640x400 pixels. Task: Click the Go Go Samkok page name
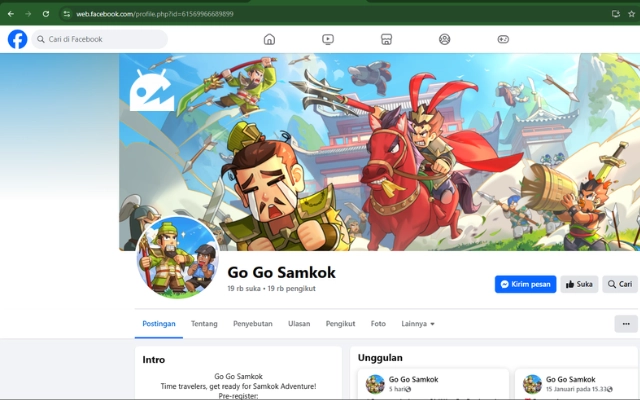(x=282, y=272)
